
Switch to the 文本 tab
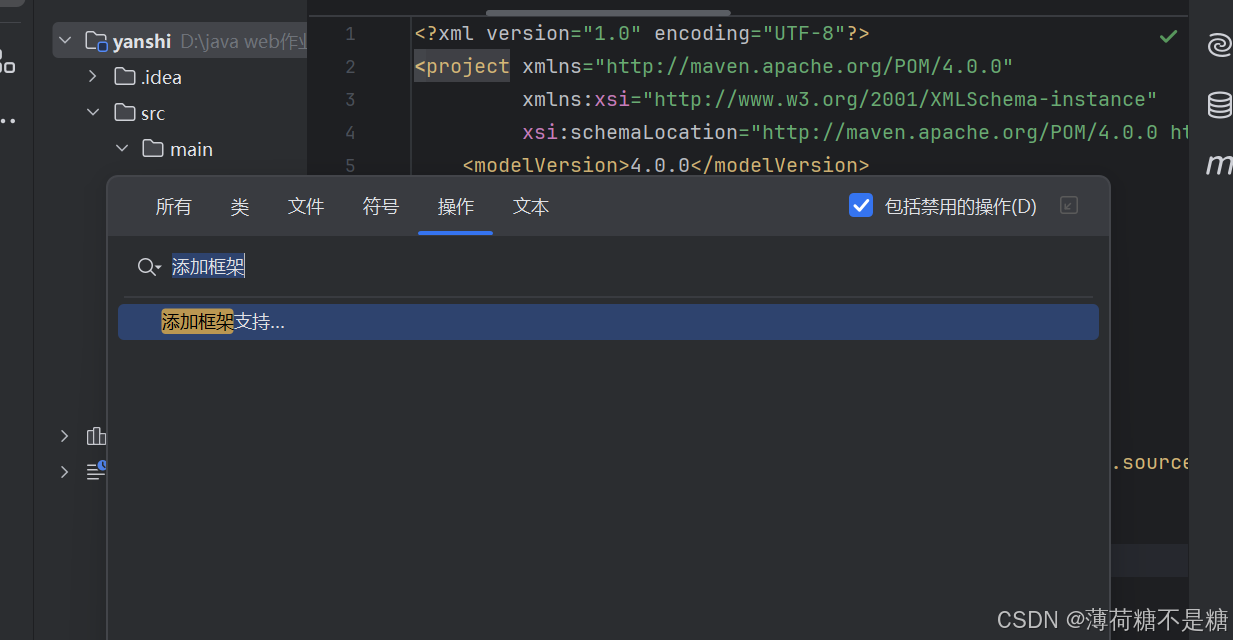531,206
